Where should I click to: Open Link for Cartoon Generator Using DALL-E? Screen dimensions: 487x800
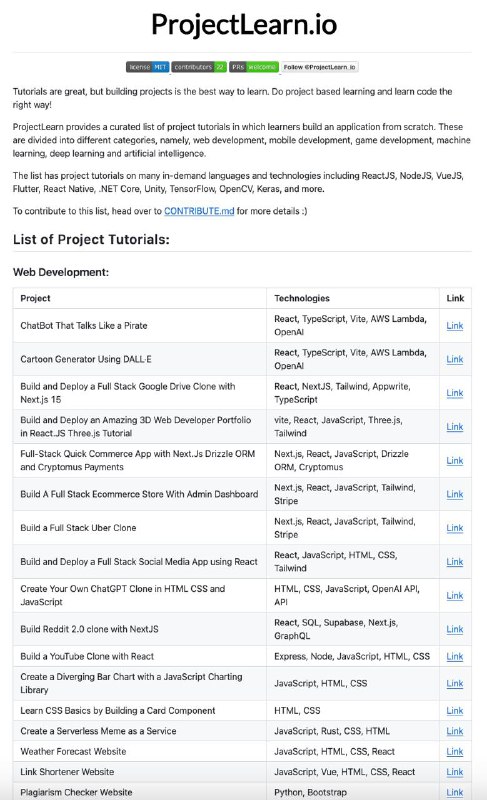click(454, 359)
